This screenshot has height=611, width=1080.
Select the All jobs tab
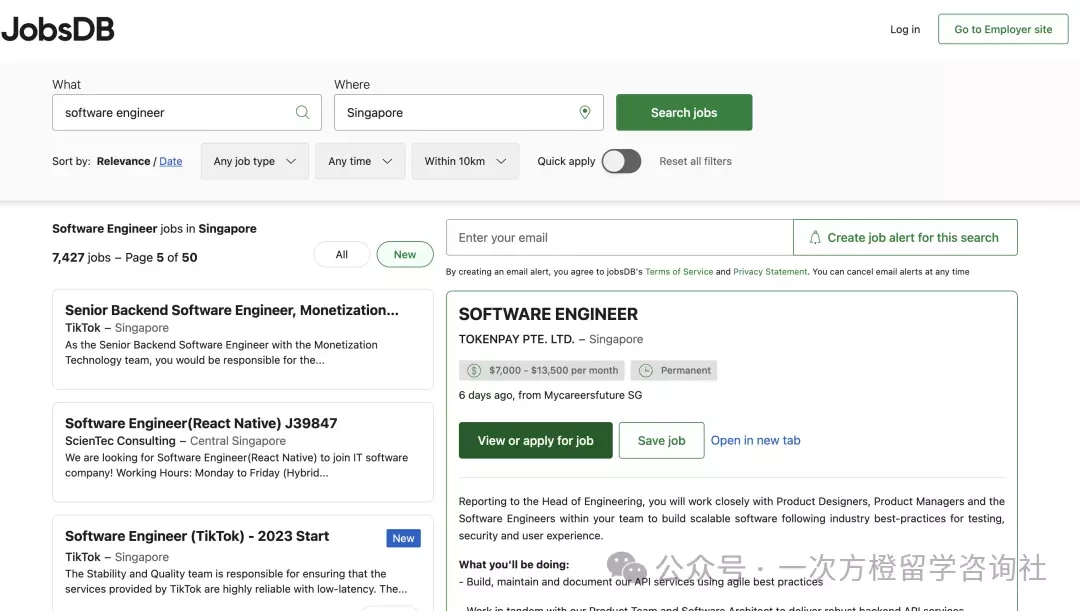(x=342, y=255)
